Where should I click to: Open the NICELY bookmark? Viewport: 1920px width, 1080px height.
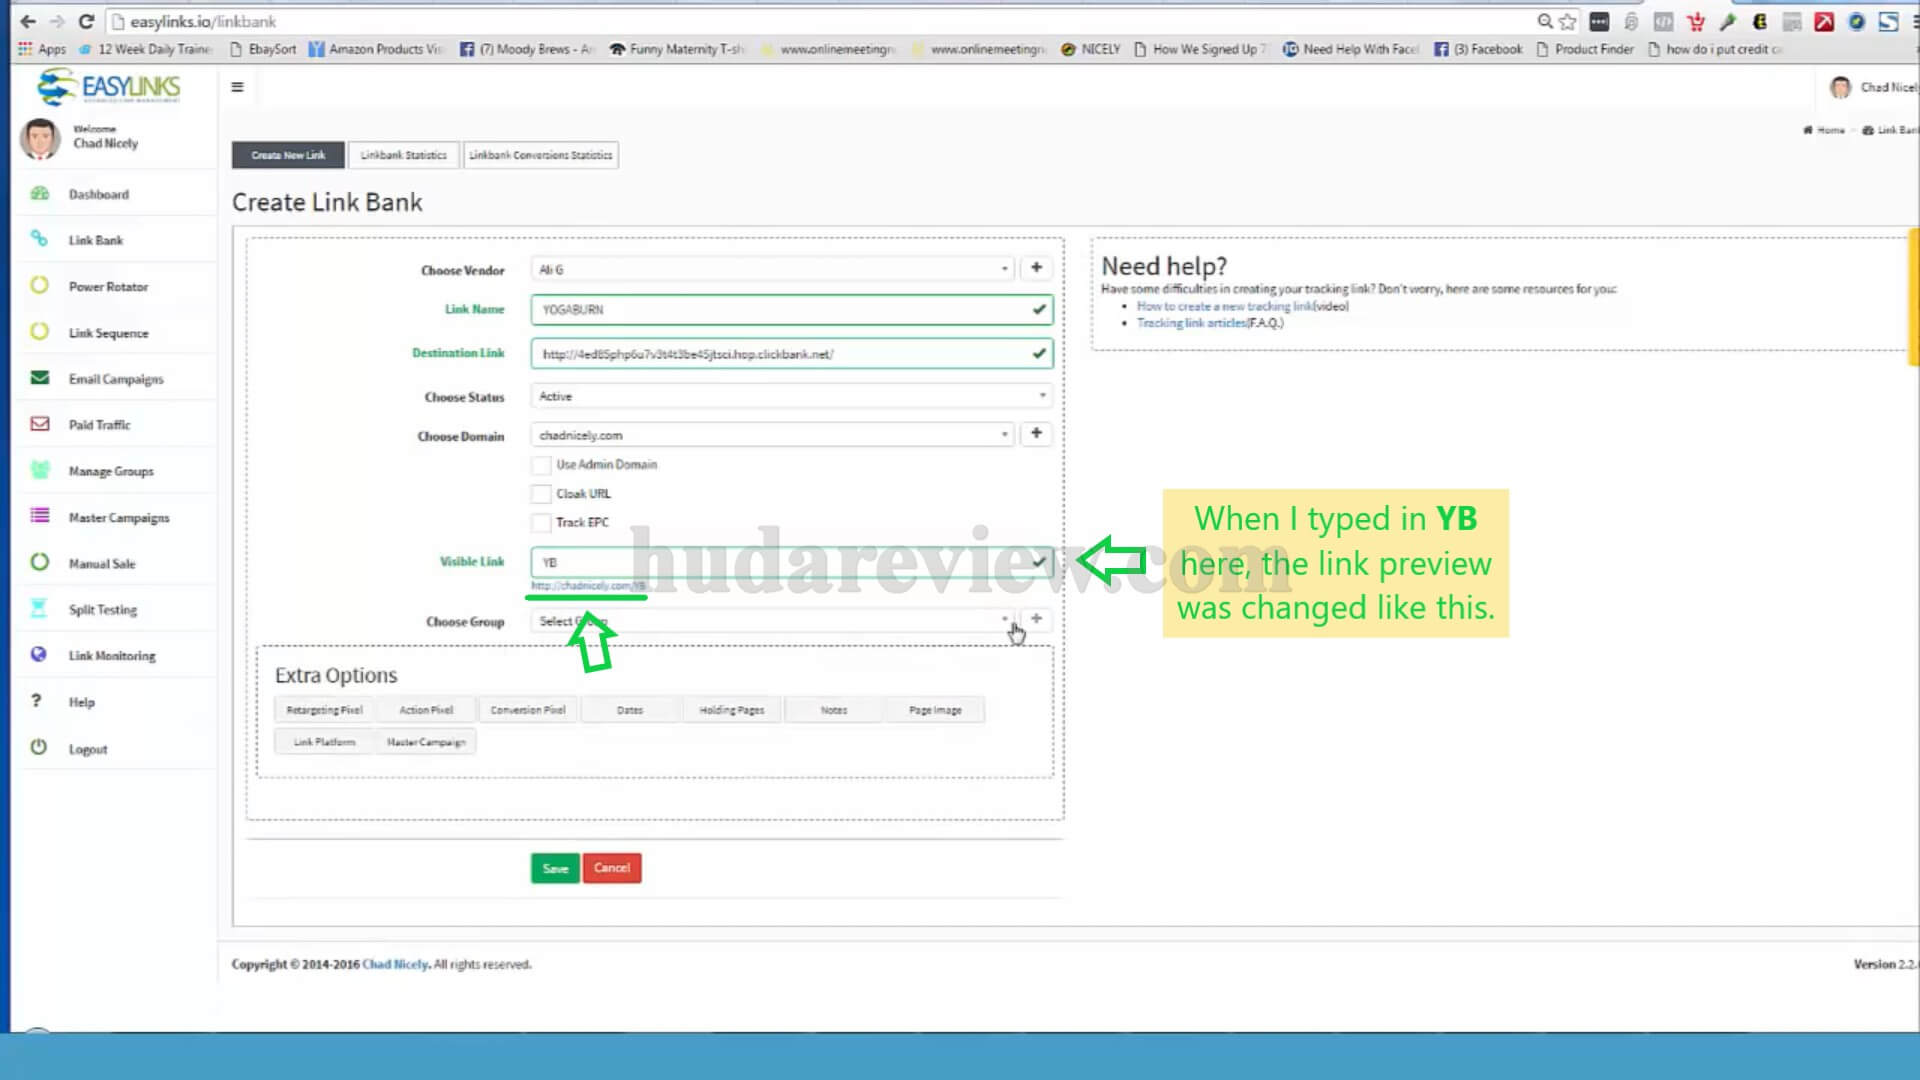(1091, 49)
